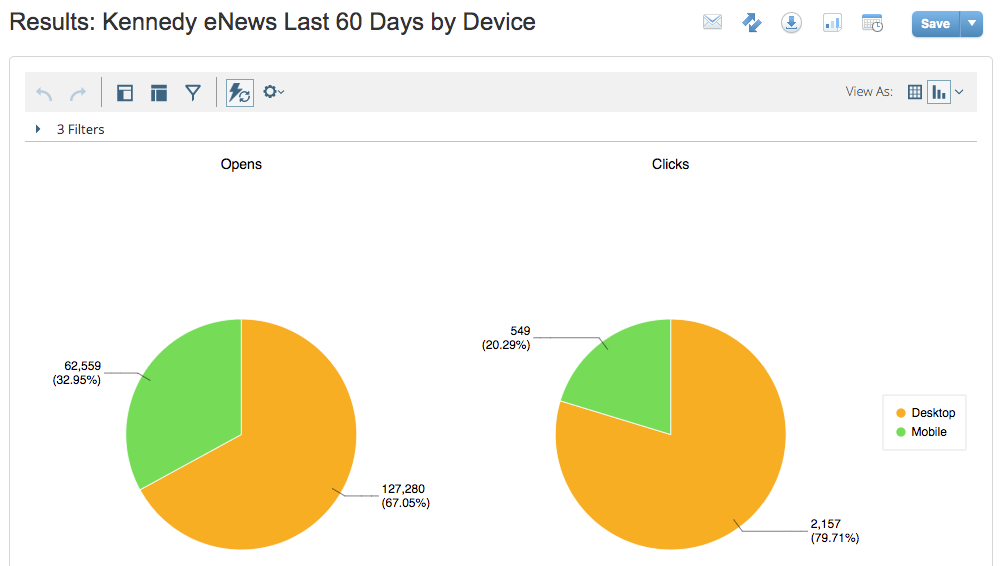Open the filter funnel tool
Image resolution: width=1002 pixels, height=566 pixels.
click(x=193, y=93)
